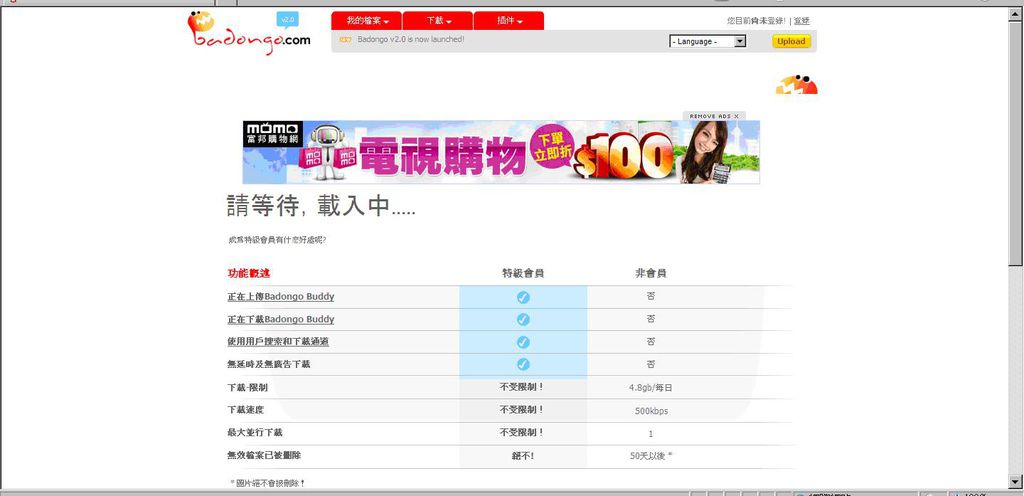
Task: Click the blue v2.0 speech bubble icon
Action: [287, 20]
